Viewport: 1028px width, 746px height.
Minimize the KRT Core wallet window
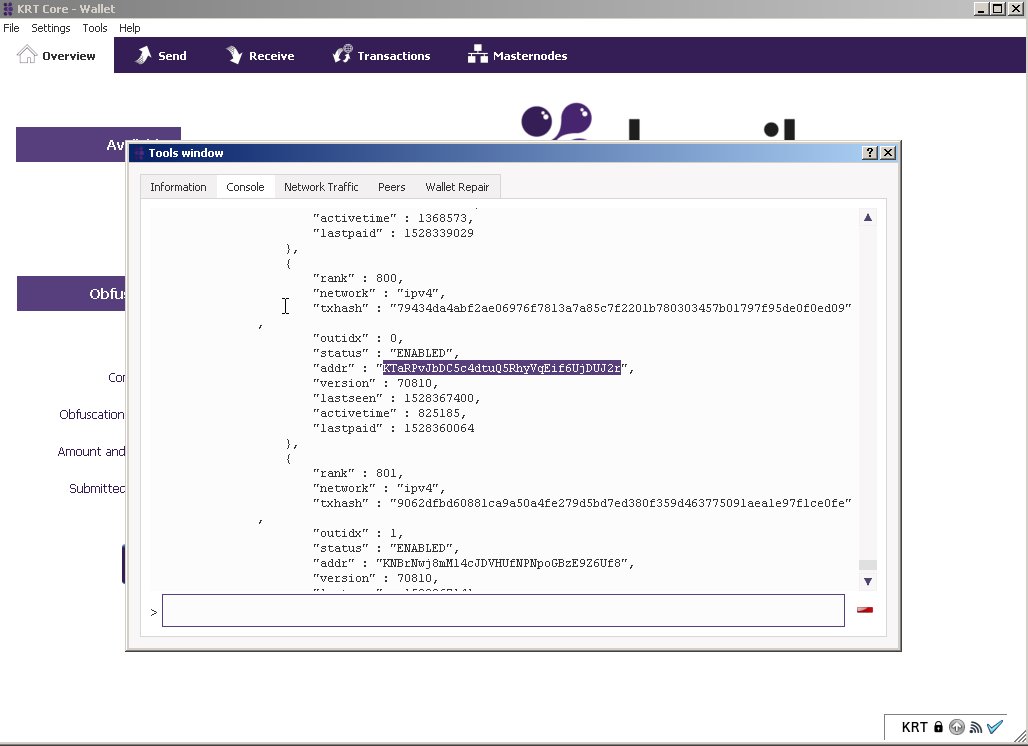pos(981,9)
